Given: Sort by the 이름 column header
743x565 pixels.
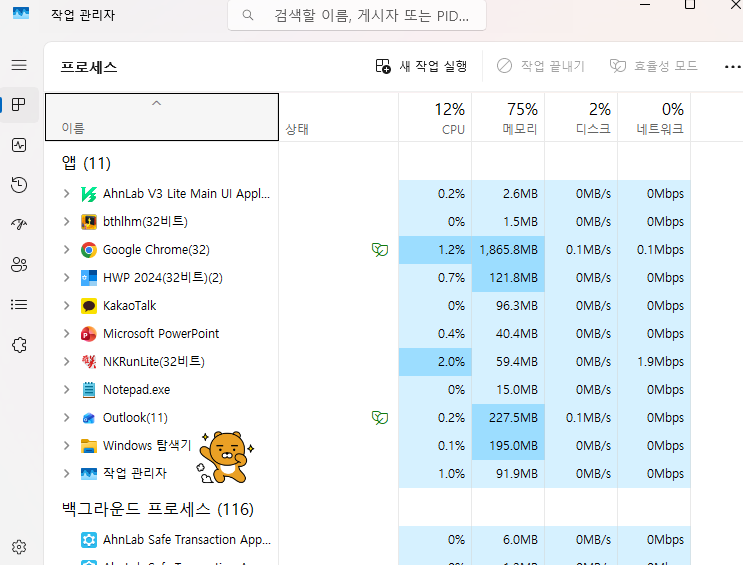Looking at the screenshot, I should (162, 117).
